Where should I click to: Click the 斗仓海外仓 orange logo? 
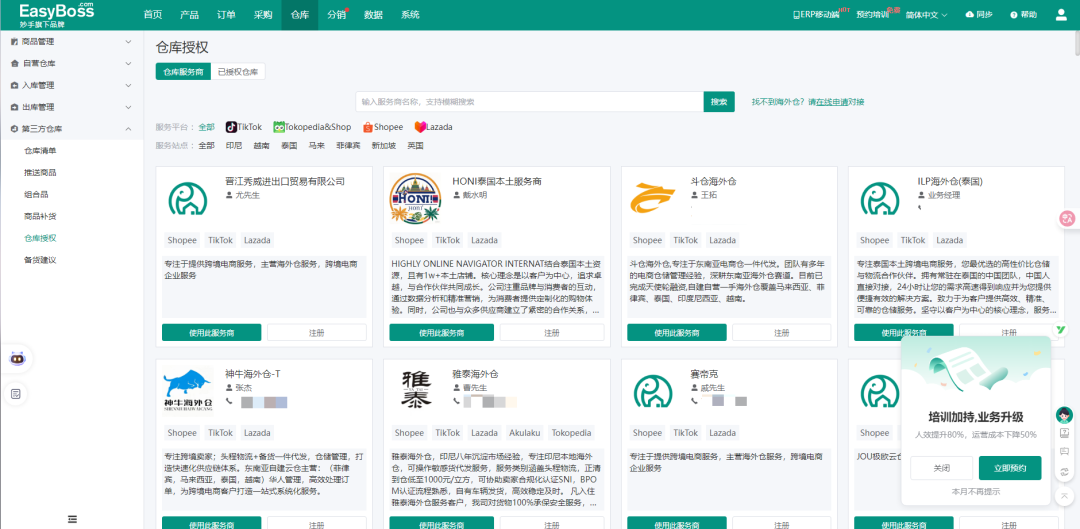tap(652, 198)
